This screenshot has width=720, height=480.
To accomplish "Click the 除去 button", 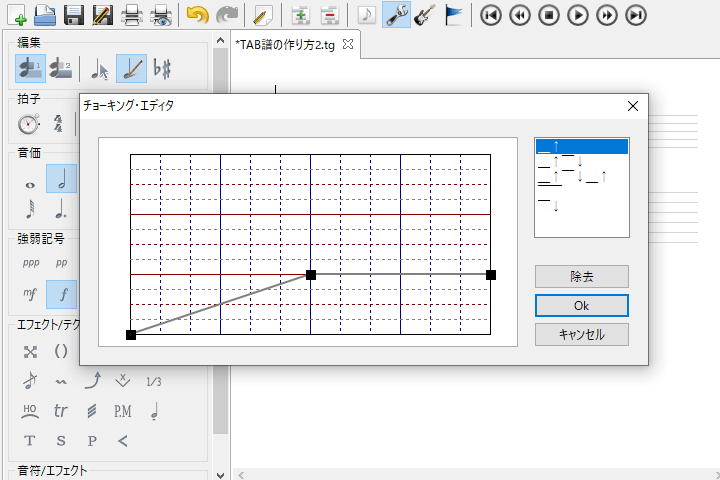I will tap(581, 276).
